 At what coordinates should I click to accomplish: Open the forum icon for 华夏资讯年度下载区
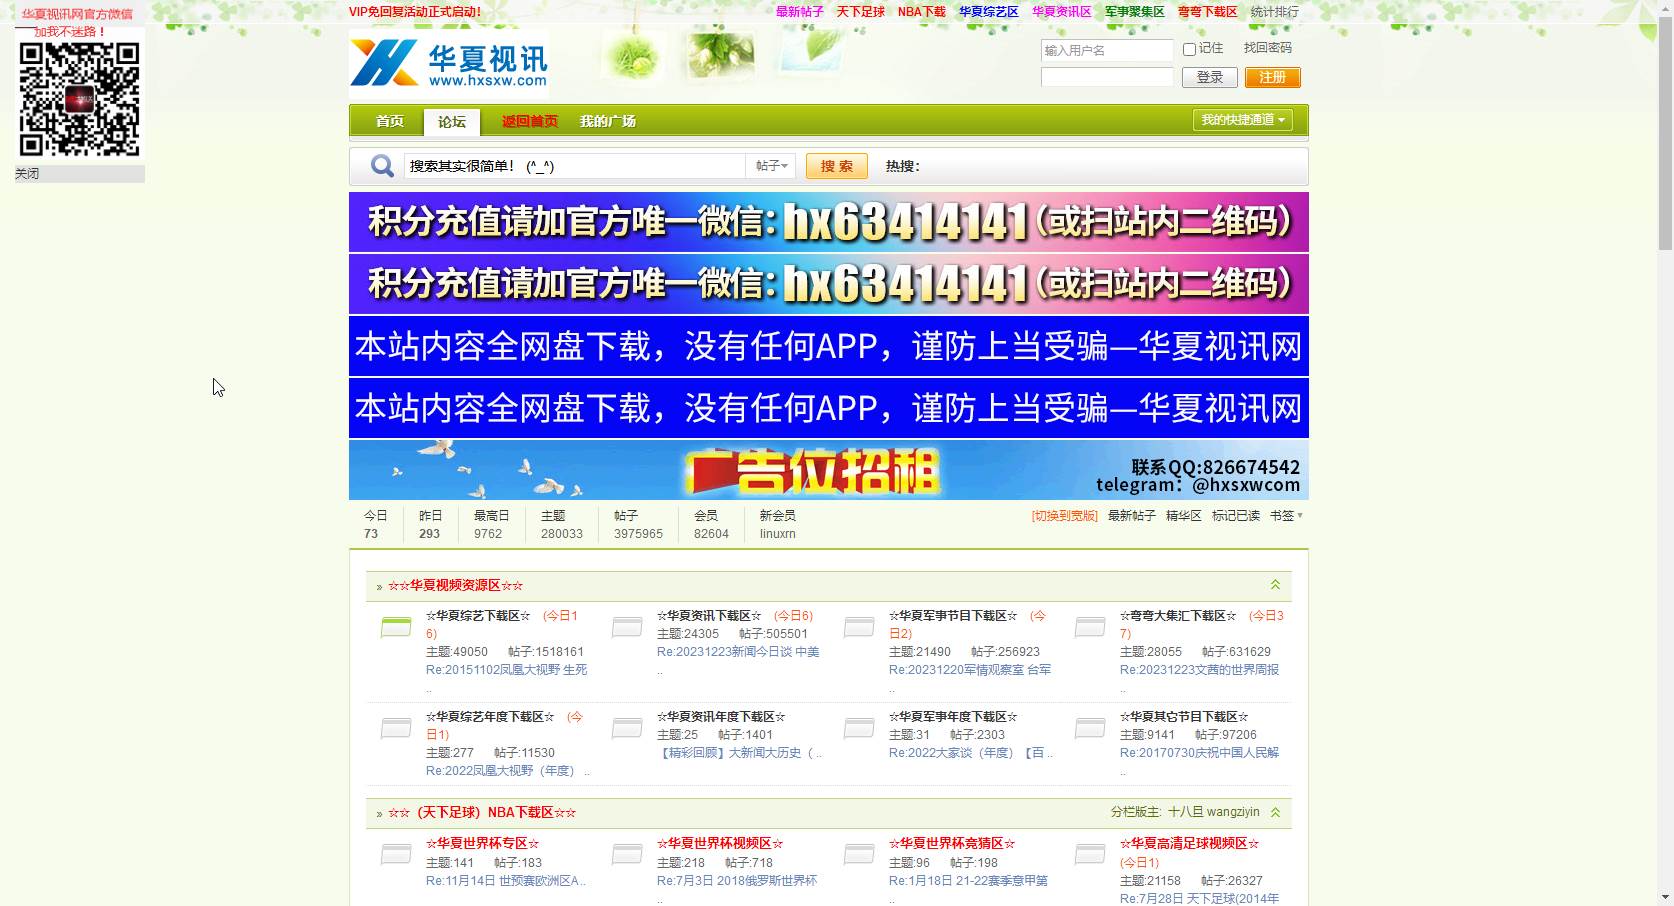point(627,728)
